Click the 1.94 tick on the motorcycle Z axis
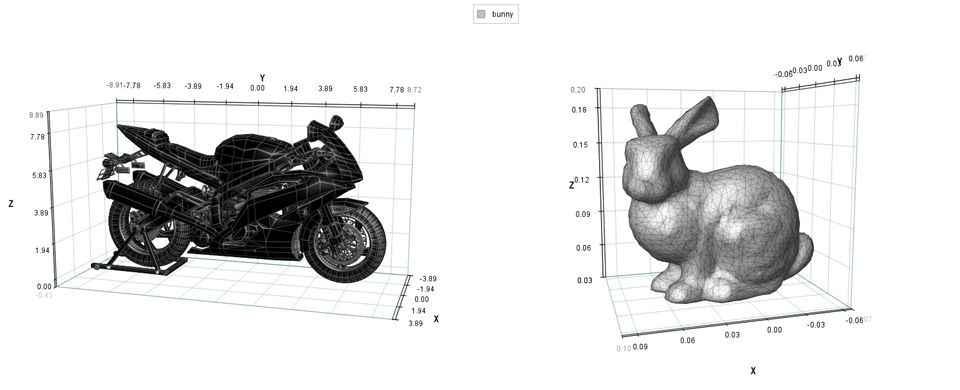960x390 pixels. point(42,250)
